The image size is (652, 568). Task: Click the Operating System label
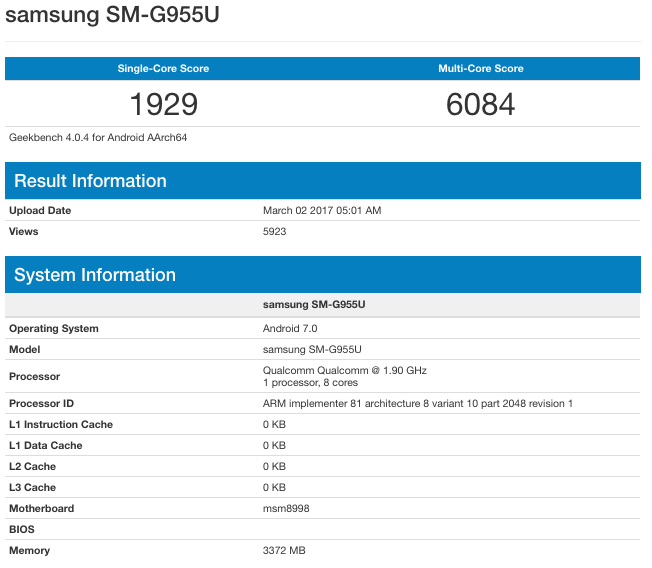(54, 328)
